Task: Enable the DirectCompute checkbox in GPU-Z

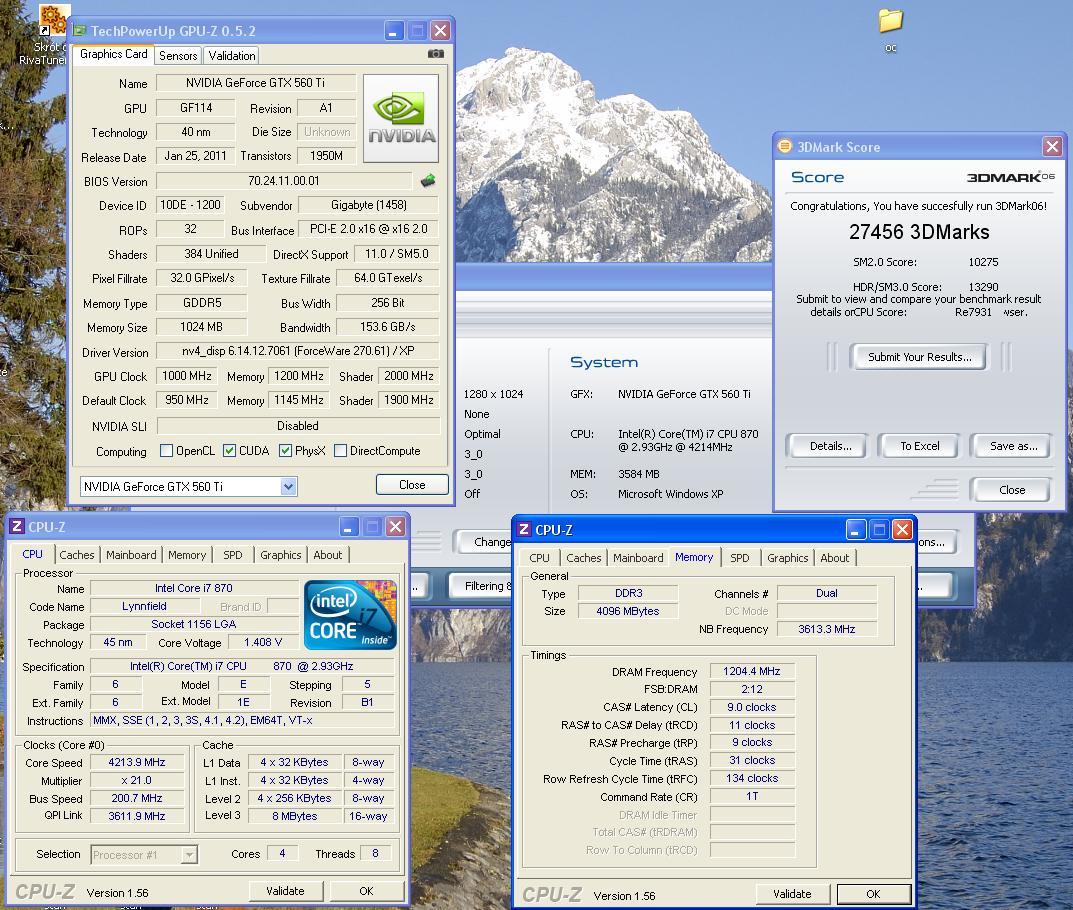Action: pos(340,451)
